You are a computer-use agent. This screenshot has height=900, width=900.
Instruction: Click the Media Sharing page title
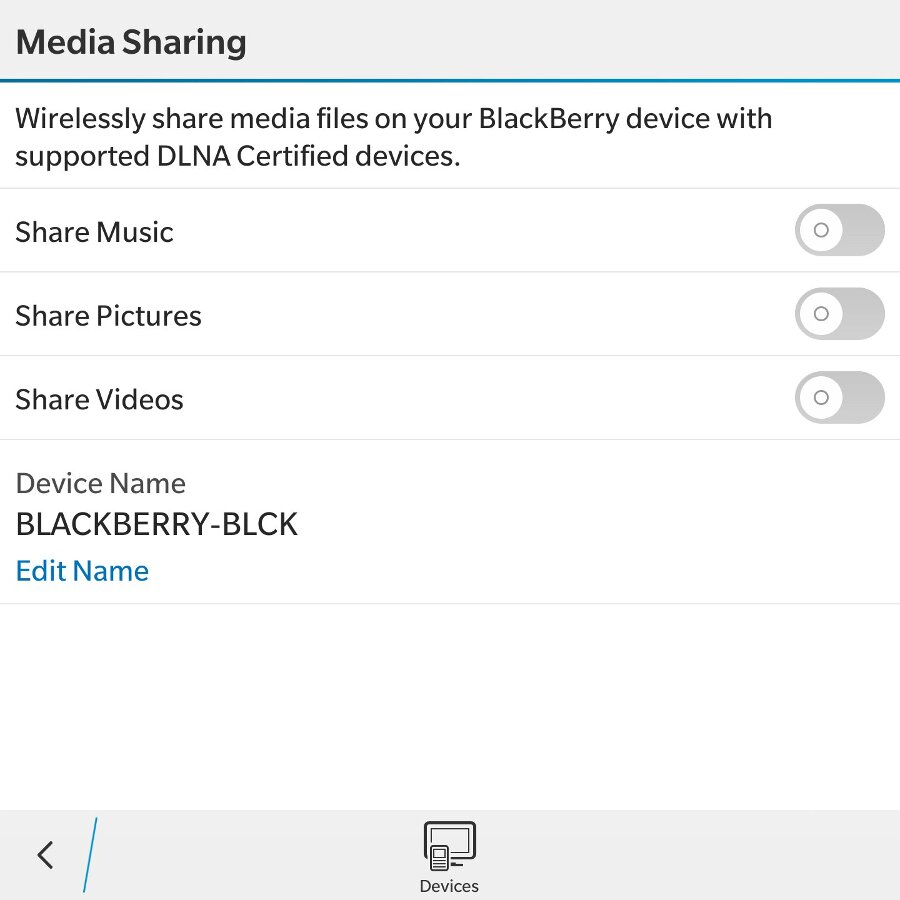click(131, 42)
